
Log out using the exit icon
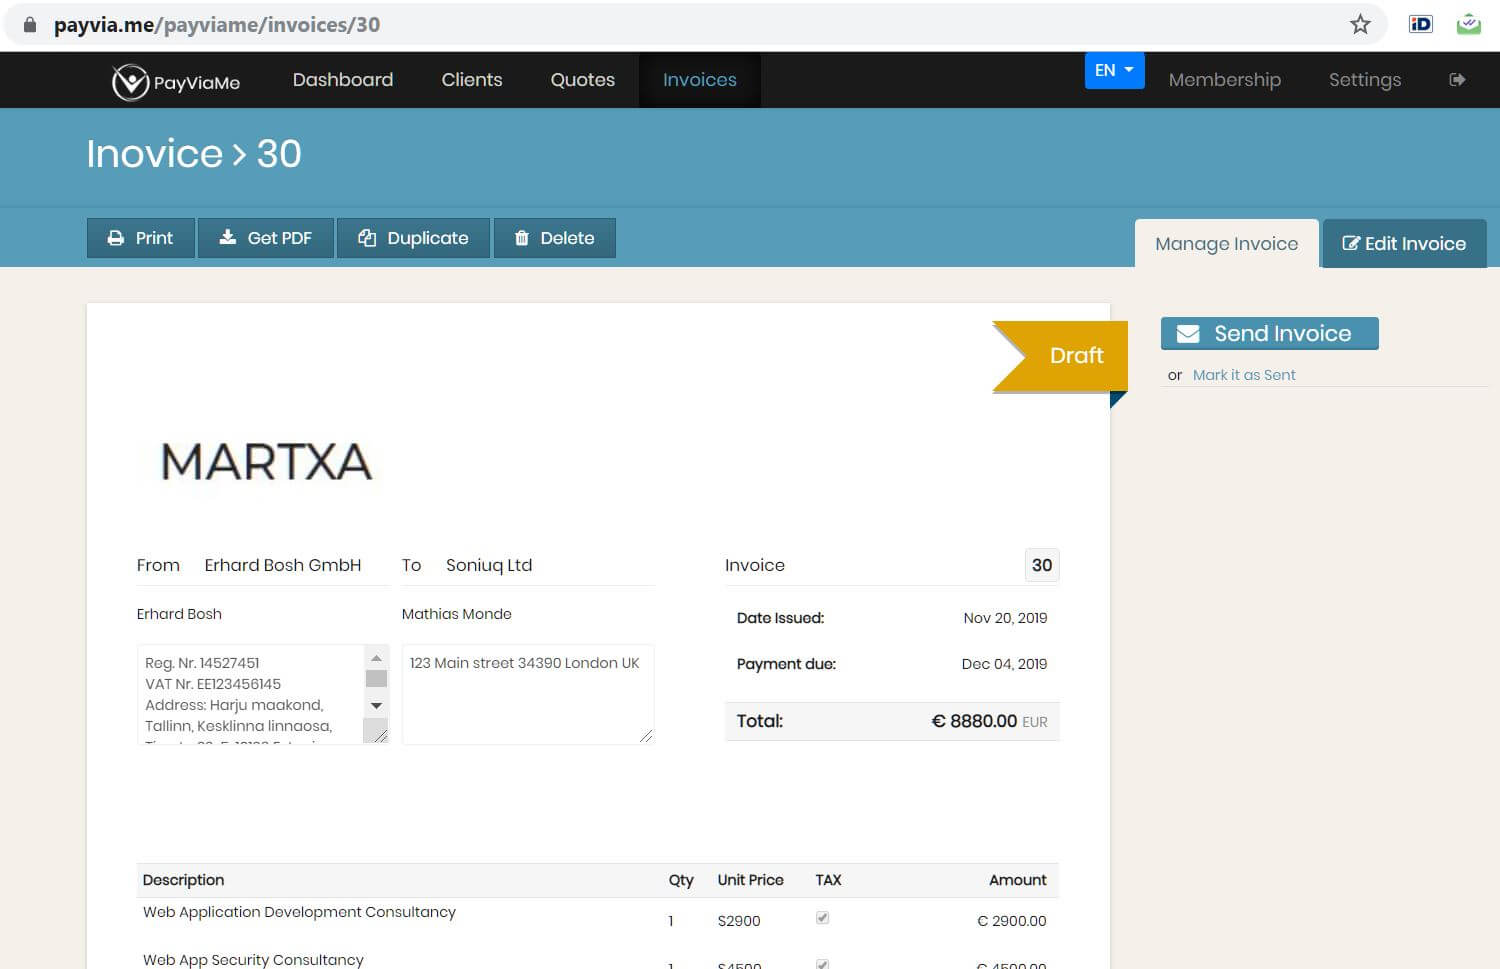[x=1457, y=80]
